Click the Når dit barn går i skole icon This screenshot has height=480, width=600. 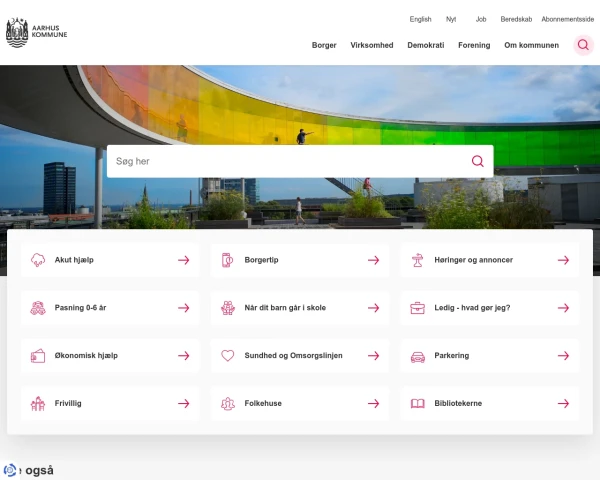click(228, 308)
